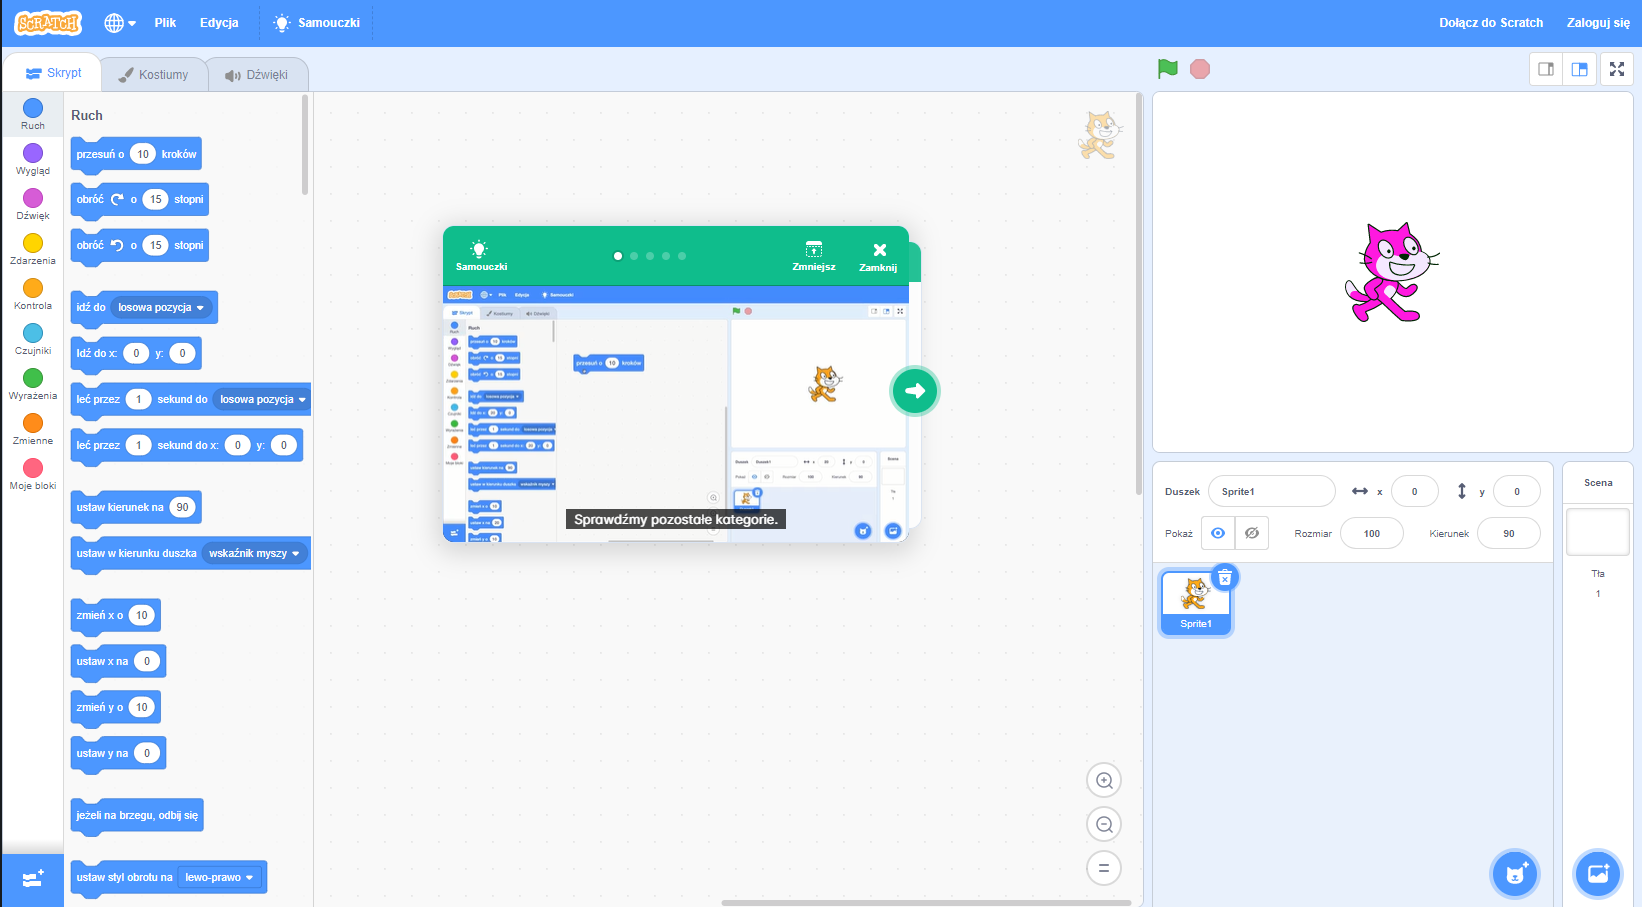This screenshot has height=907, width=1642.
Task: Open the Kostiumy tab
Action: tap(153, 75)
